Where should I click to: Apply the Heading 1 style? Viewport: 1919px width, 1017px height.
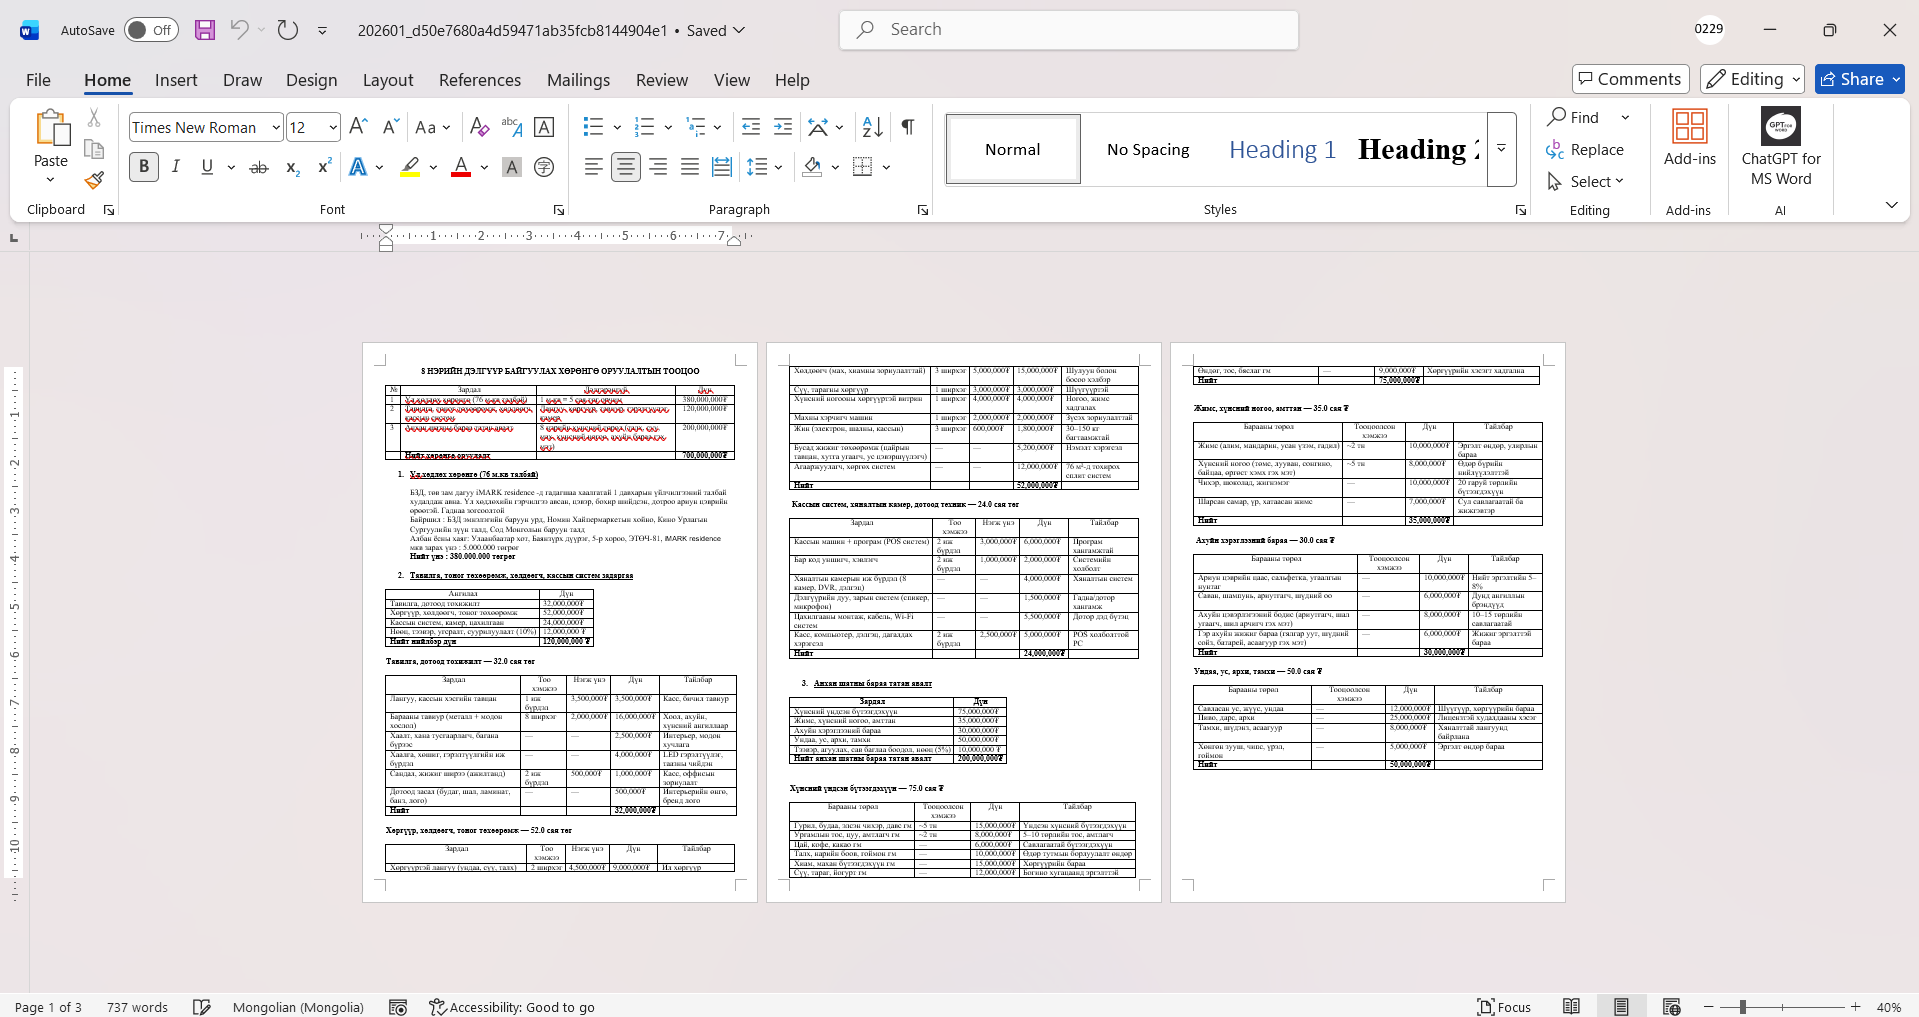point(1282,150)
